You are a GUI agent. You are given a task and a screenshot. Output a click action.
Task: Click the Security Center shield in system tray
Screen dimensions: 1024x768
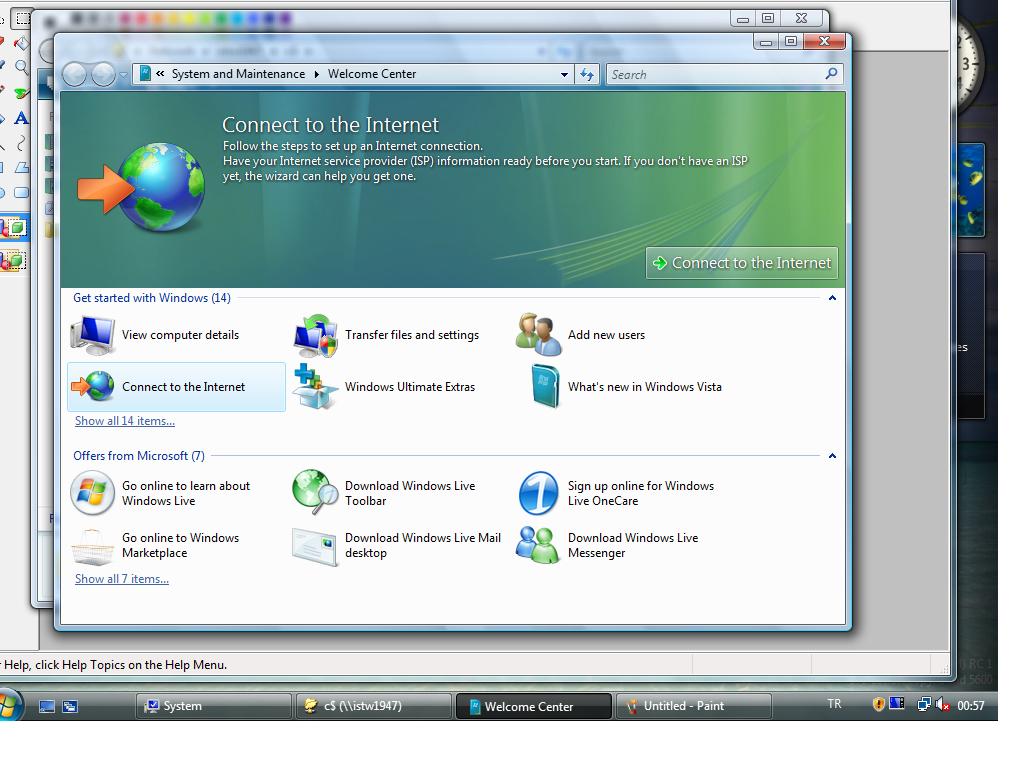[x=878, y=703]
